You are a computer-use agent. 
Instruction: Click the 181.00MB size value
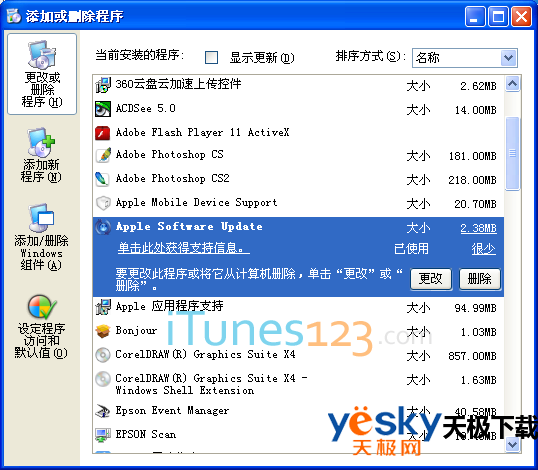[472, 156]
